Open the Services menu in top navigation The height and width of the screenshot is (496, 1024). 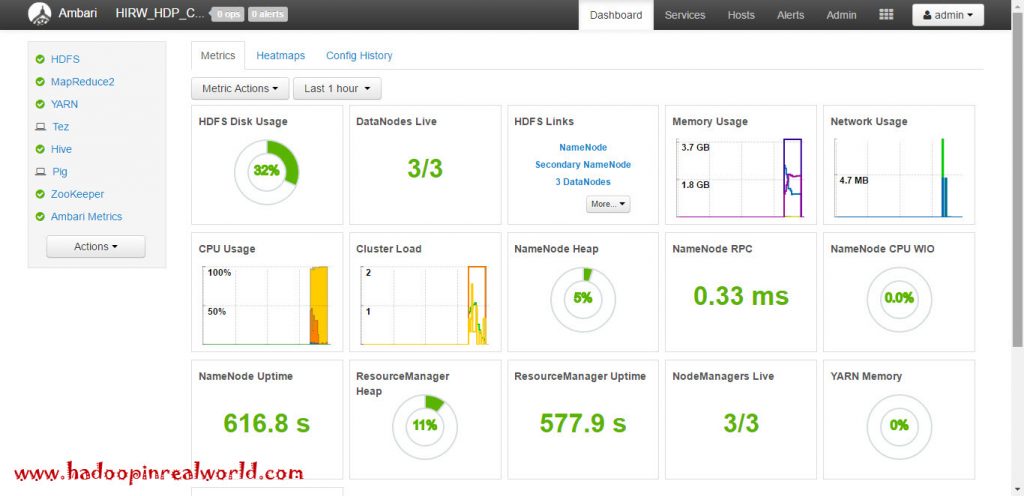pyautogui.click(x=684, y=15)
